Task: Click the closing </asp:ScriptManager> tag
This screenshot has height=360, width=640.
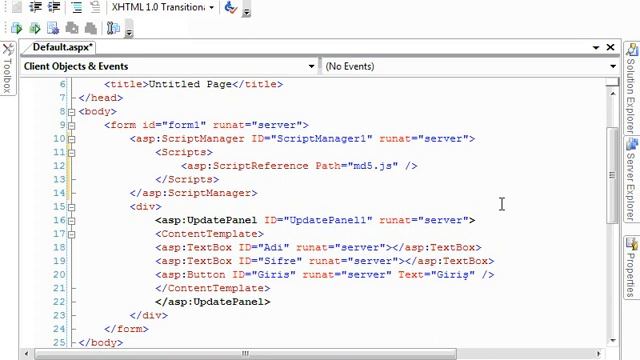Action: [193, 193]
